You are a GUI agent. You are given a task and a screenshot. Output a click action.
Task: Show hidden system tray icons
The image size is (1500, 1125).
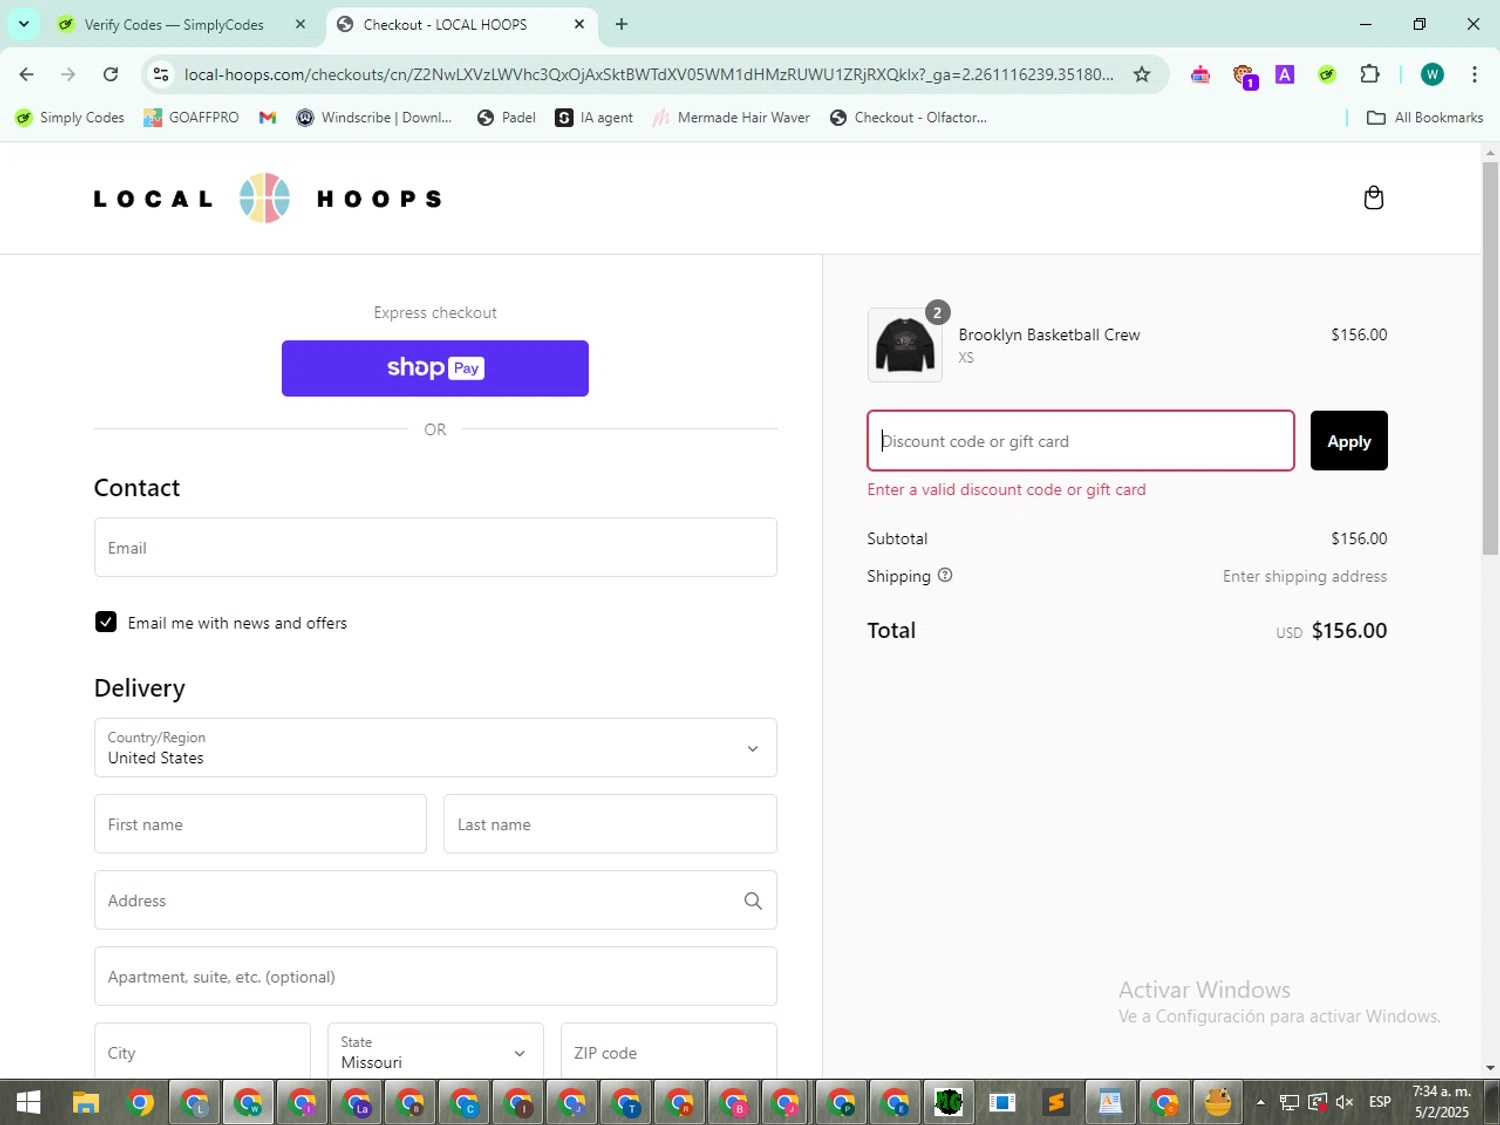click(x=1260, y=1102)
